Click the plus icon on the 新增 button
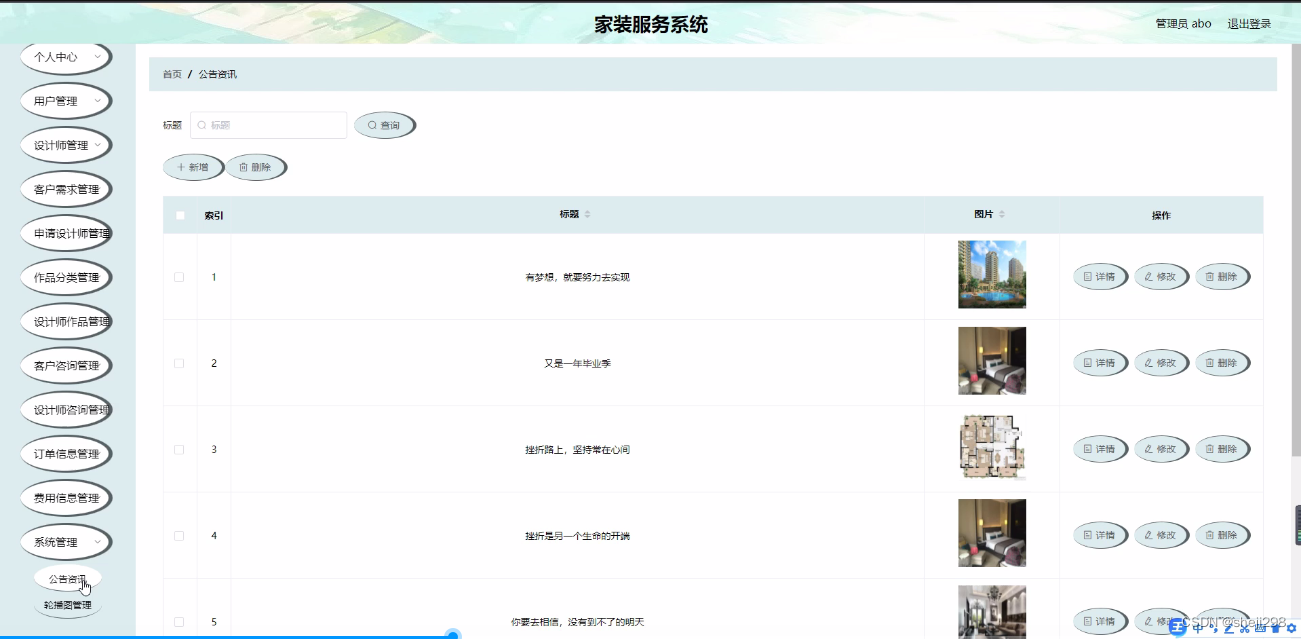This screenshot has height=639, width=1301. tap(179, 166)
